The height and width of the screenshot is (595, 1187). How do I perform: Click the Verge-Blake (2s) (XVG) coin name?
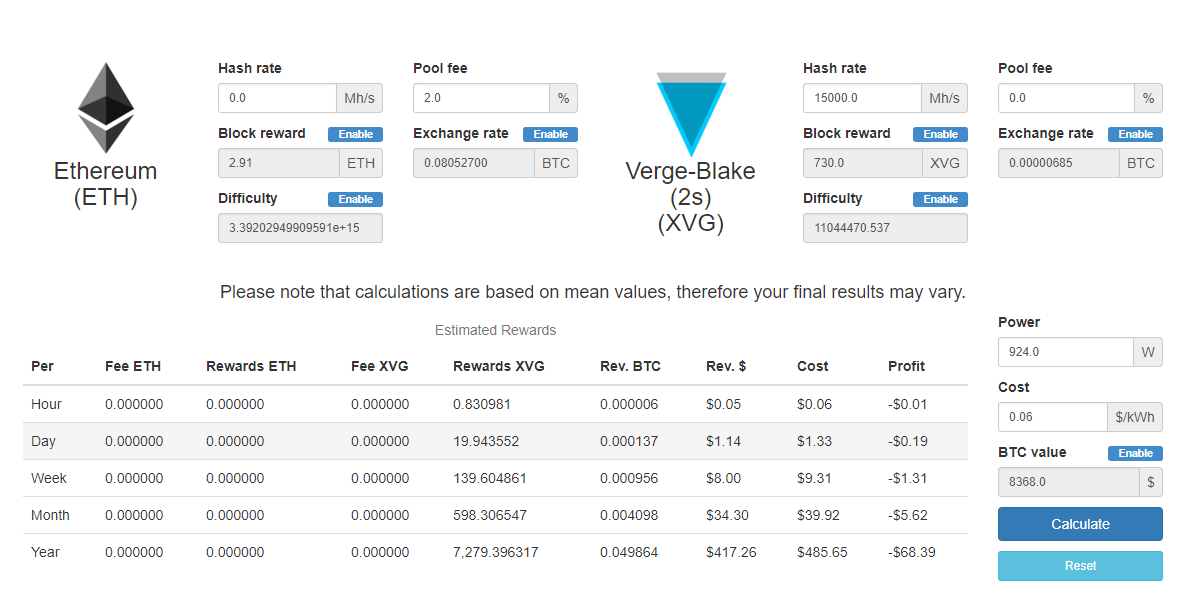(x=690, y=197)
